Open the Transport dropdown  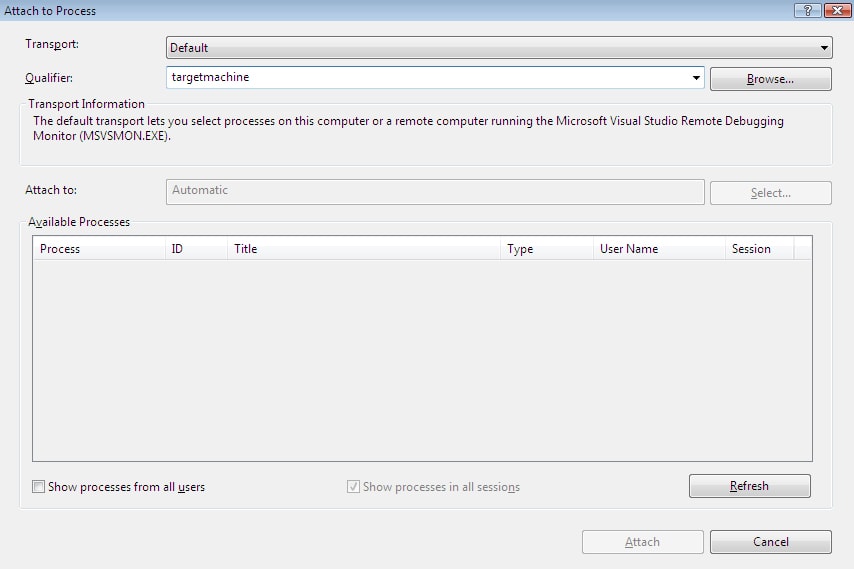[499, 47]
